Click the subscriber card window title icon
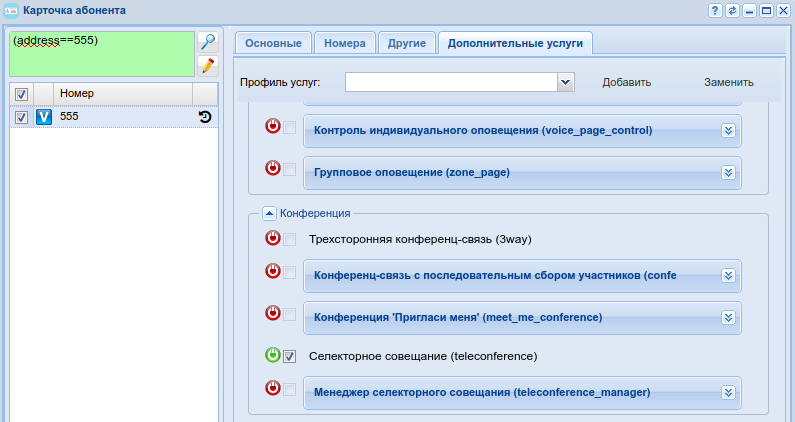The width and height of the screenshot is (795, 422). 11,10
